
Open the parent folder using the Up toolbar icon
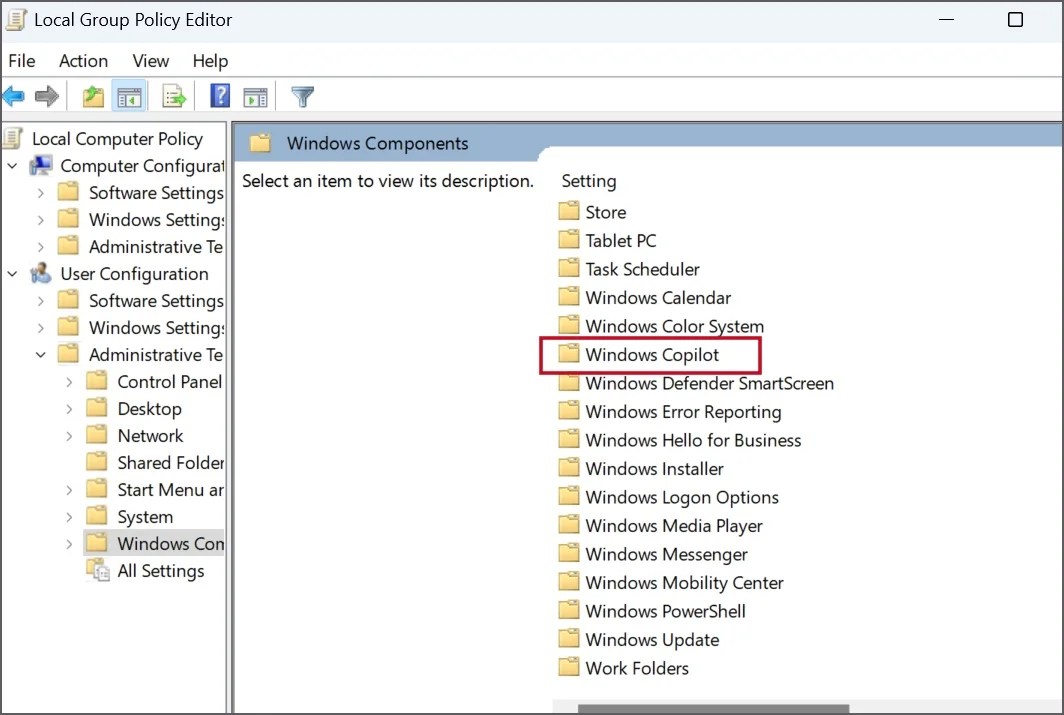click(92, 96)
